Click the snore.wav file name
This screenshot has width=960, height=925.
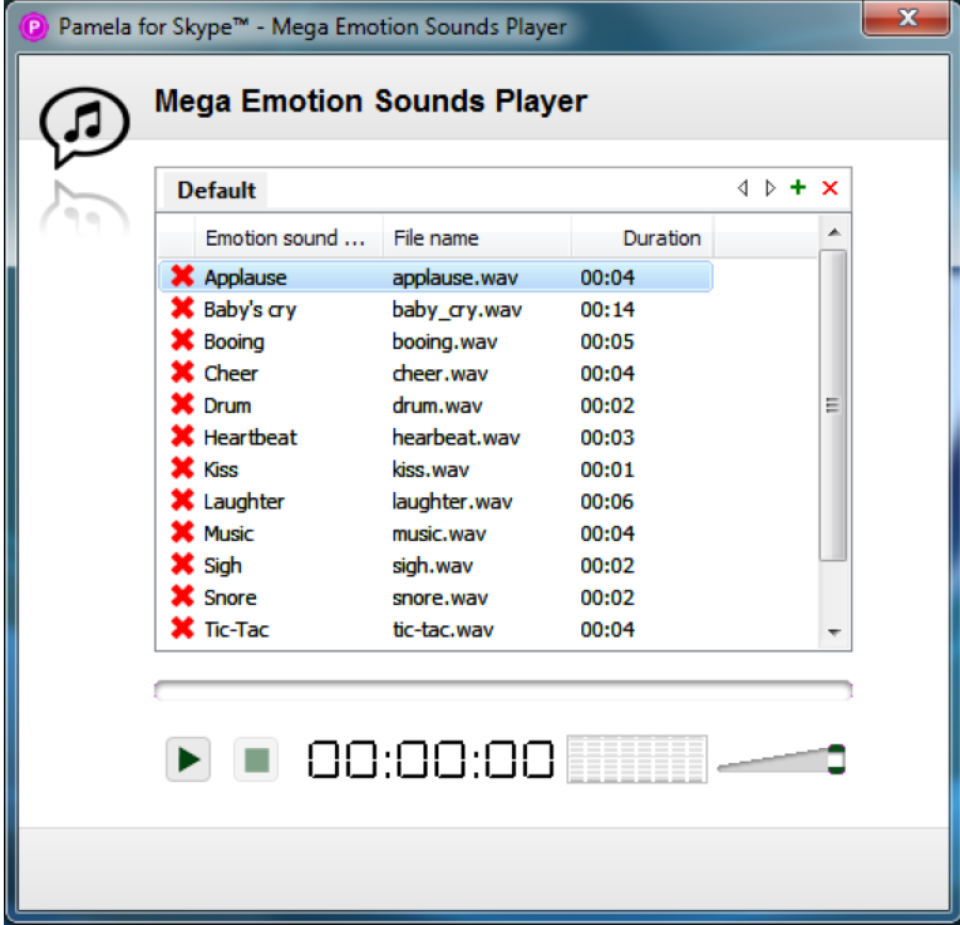[x=440, y=597]
